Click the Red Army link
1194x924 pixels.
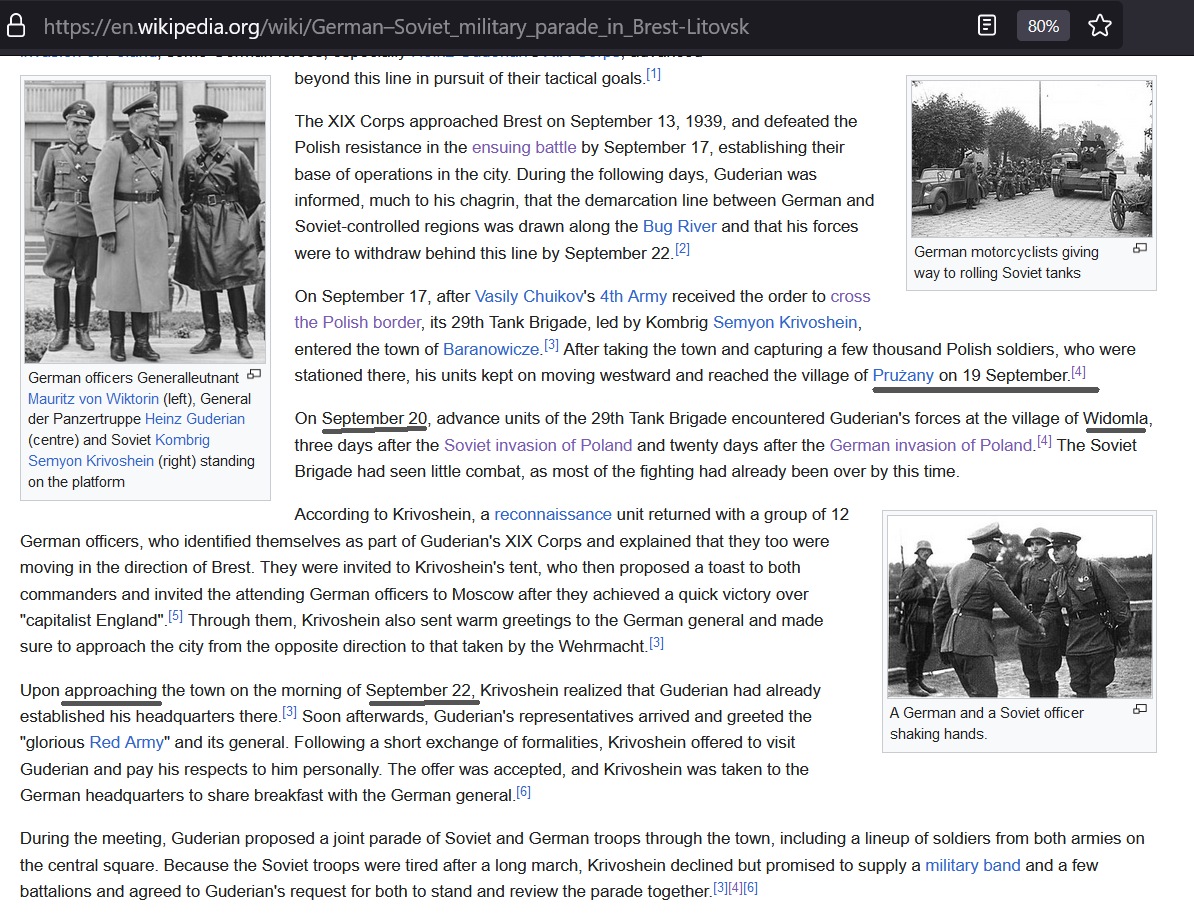(x=126, y=743)
